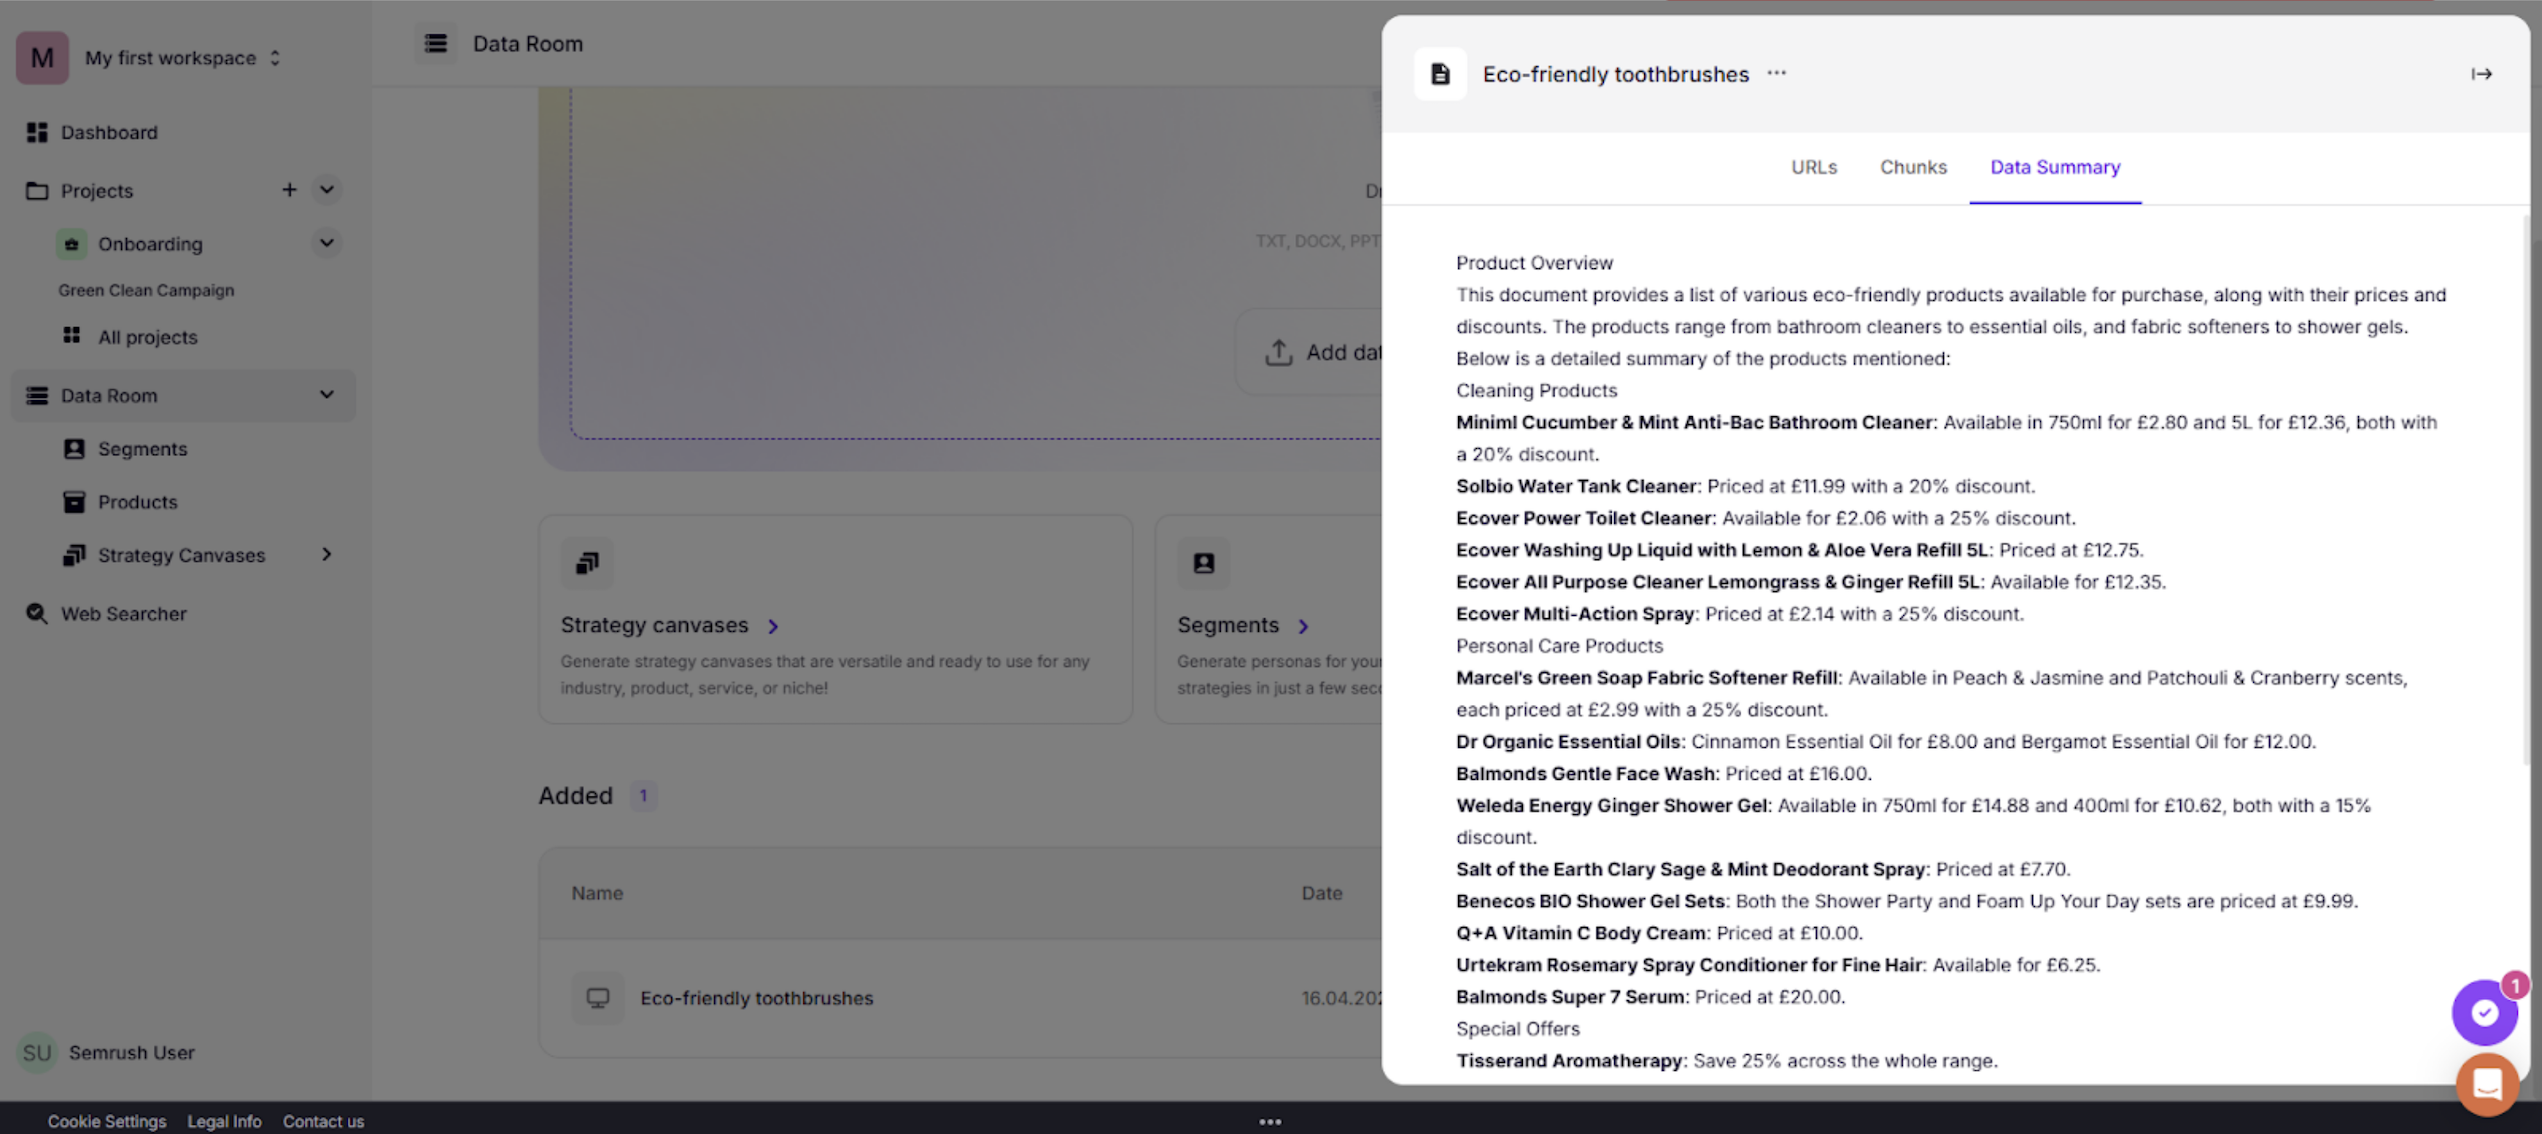Expand the Strategy Canvases submenu arrow
The width and height of the screenshot is (2542, 1134).
click(327, 555)
